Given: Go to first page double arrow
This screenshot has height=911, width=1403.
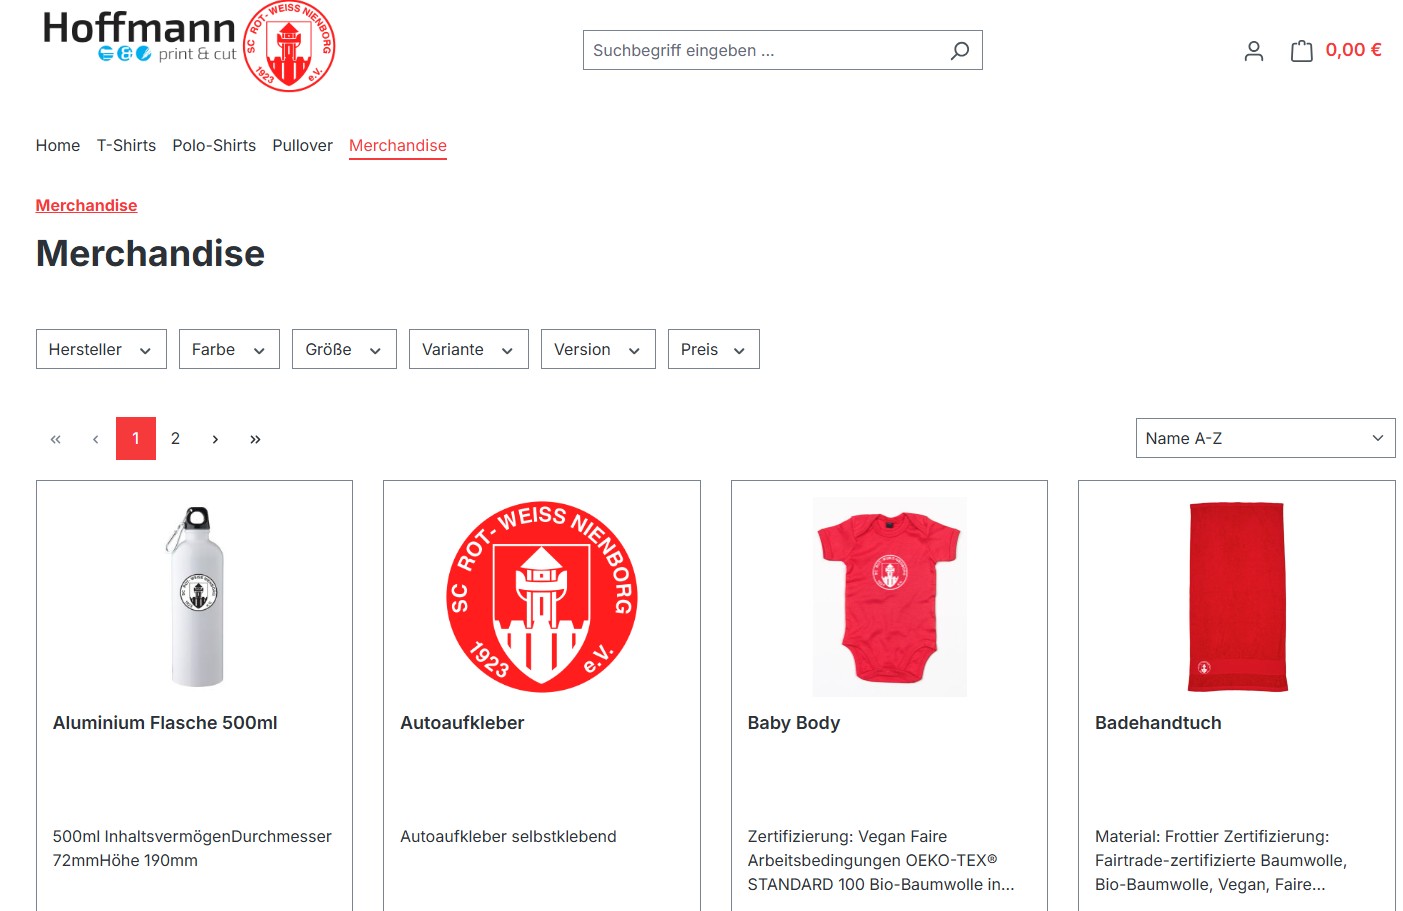Looking at the screenshot, I should (x=56, y=439).
